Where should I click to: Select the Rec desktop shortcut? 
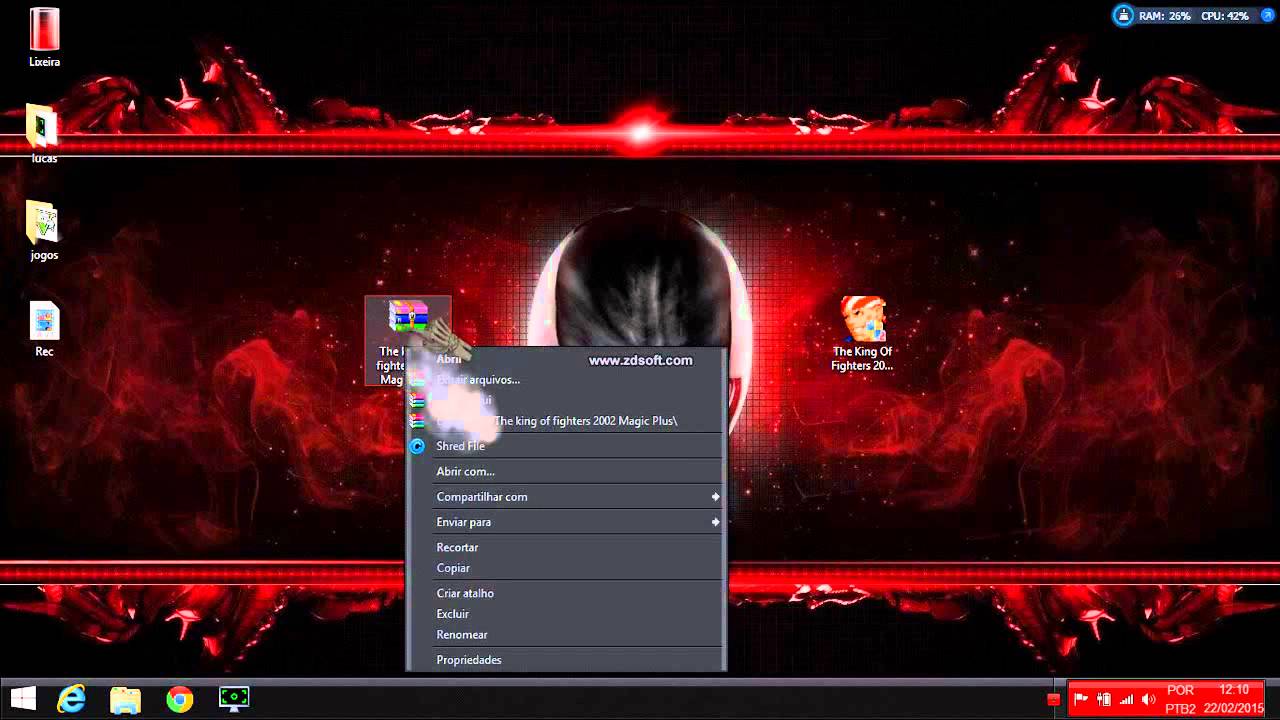(44, 328)
